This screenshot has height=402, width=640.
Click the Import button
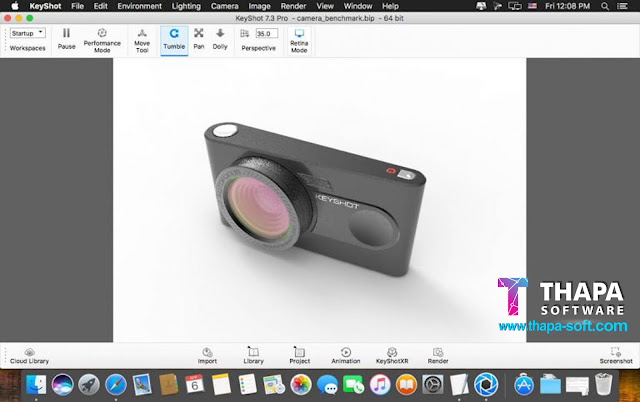207,355
